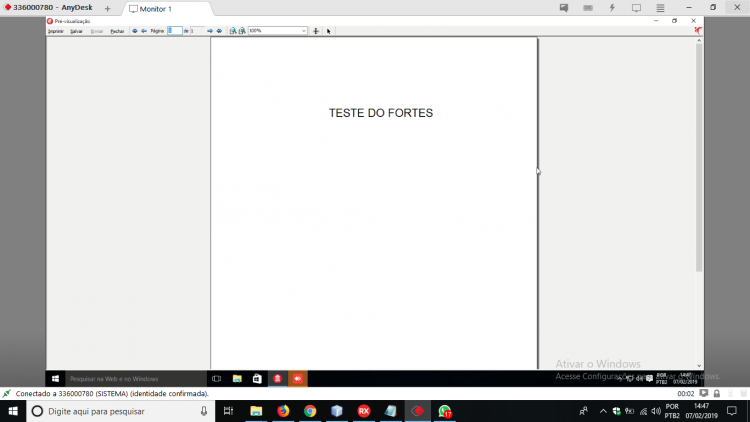
Task: Open remote Task View icon
Action: click(216, 378)
